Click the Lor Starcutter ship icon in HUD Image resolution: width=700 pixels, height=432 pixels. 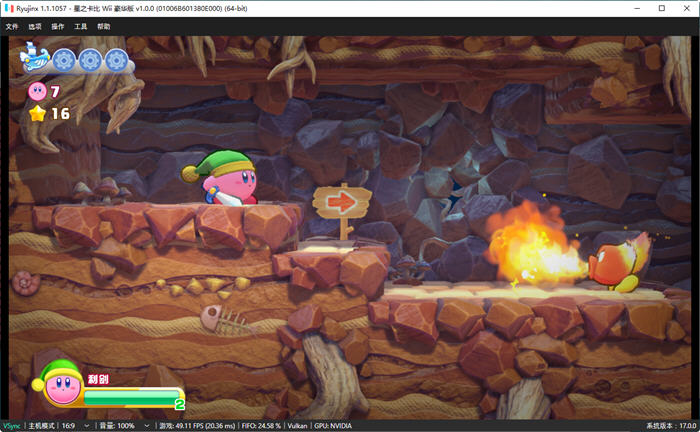[34, 57]
